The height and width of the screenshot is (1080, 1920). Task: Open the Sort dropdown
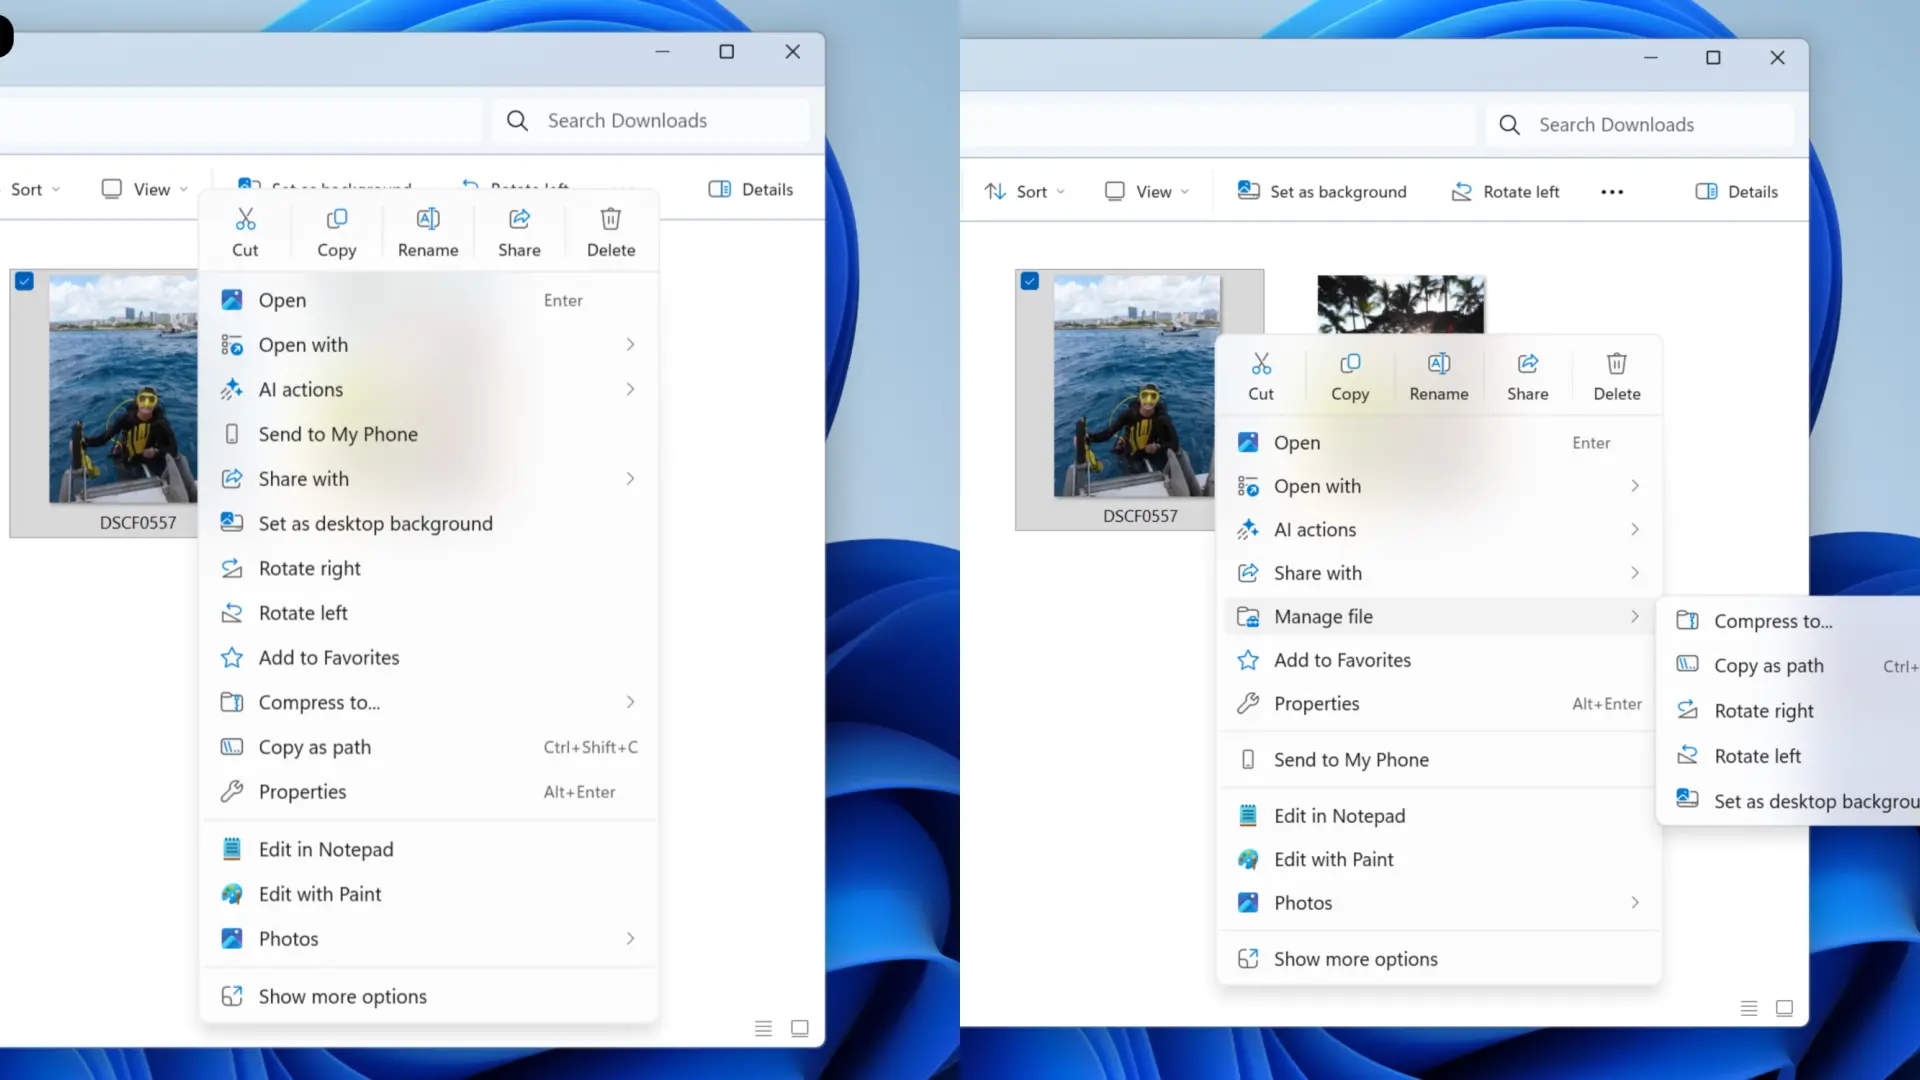(1025, 191)
